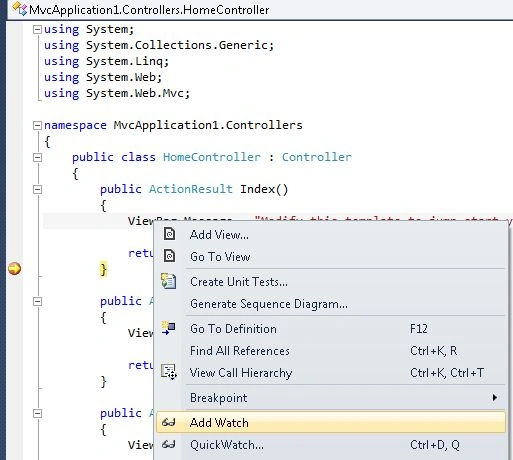The image size is (513, 460).
Task: Open the Breakpoint submenu arrow
Action: (495, 397)
